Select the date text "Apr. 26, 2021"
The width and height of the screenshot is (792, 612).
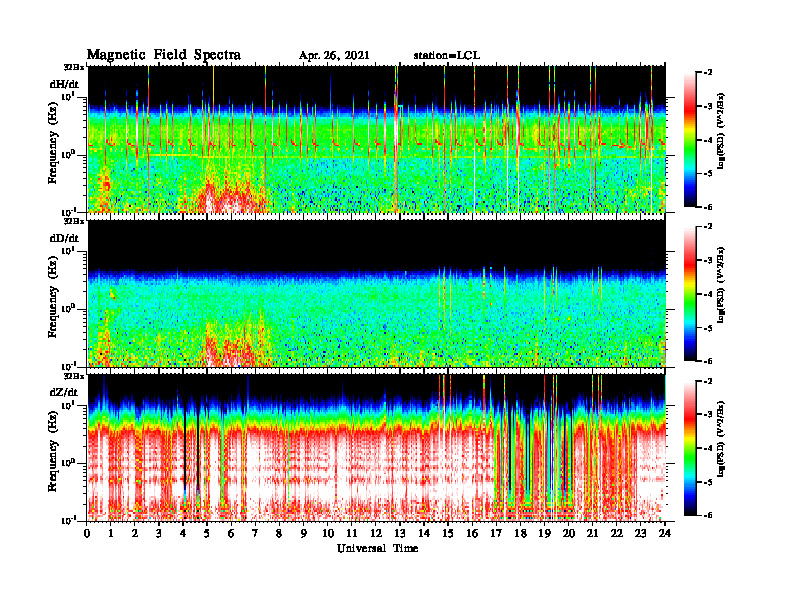334,56
